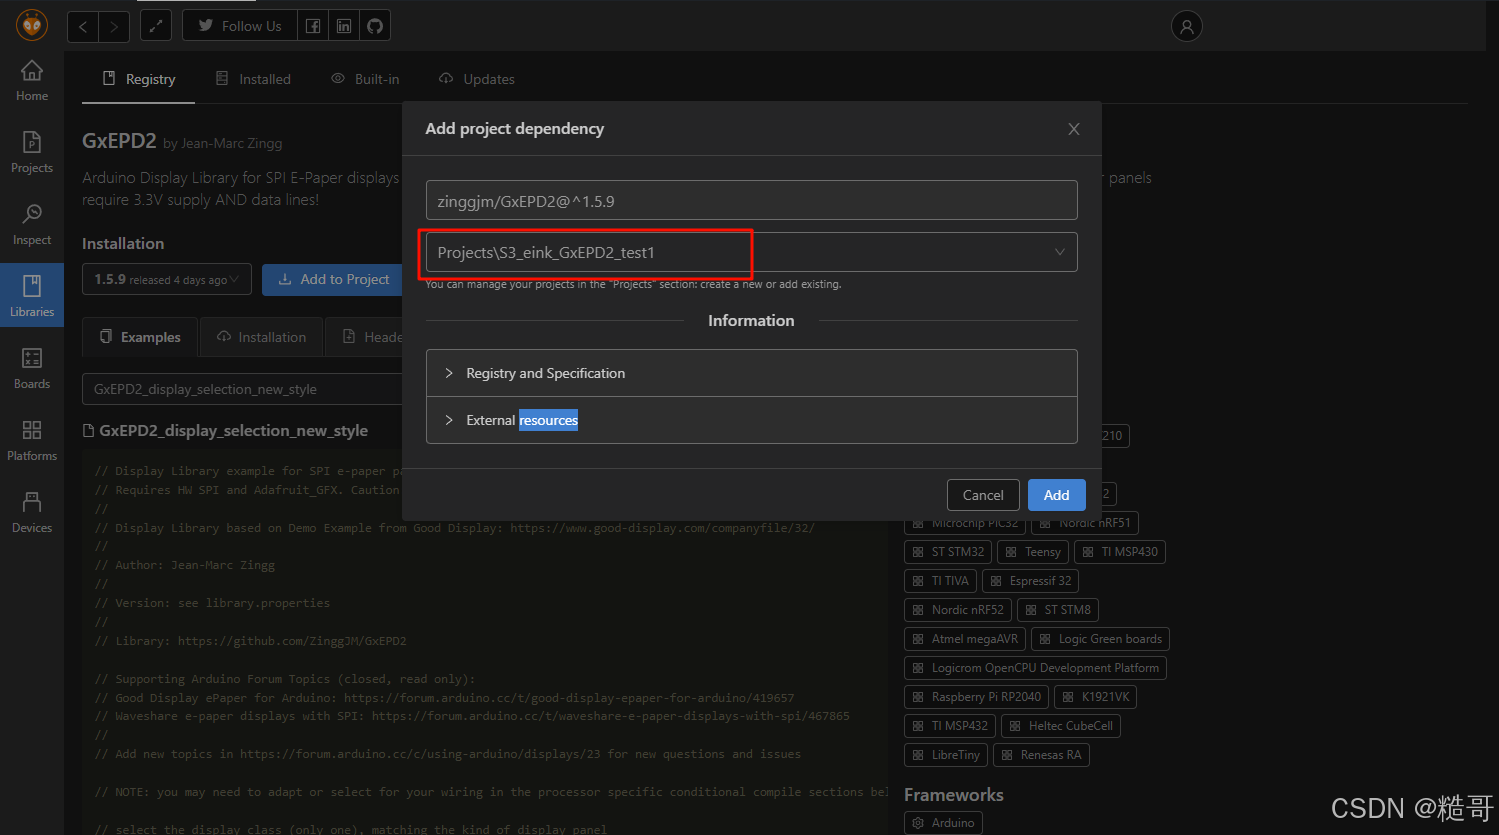Click the author name Jean-Marc Zingg
1499x835 pixels.
click(x=232, y=143)
